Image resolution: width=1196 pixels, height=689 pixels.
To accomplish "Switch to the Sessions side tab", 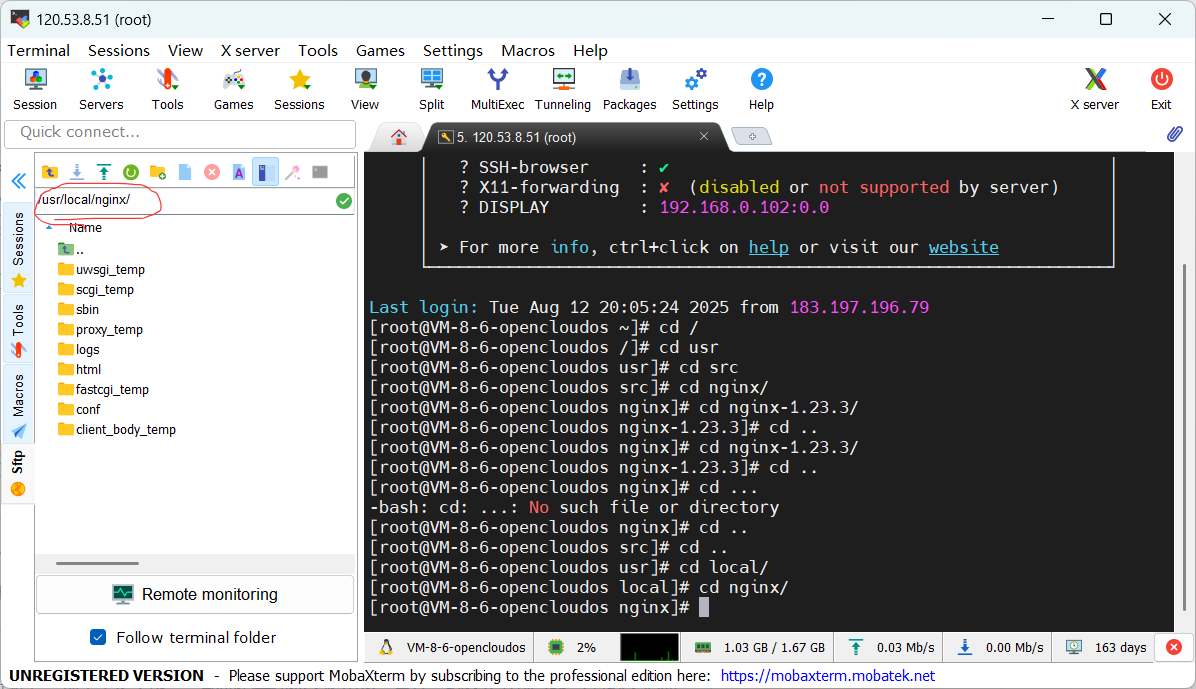I will point(18,249).
